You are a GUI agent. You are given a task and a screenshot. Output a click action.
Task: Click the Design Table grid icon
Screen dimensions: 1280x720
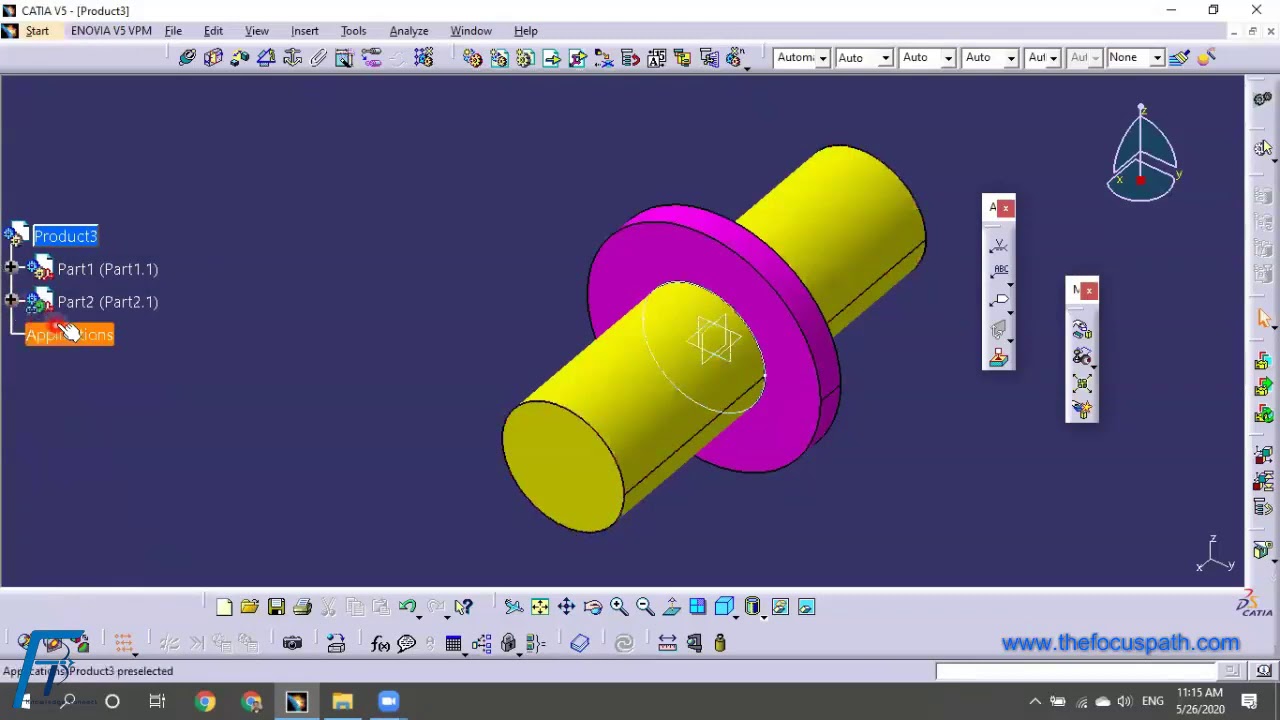pyautogui.click(x=454, y=643)
